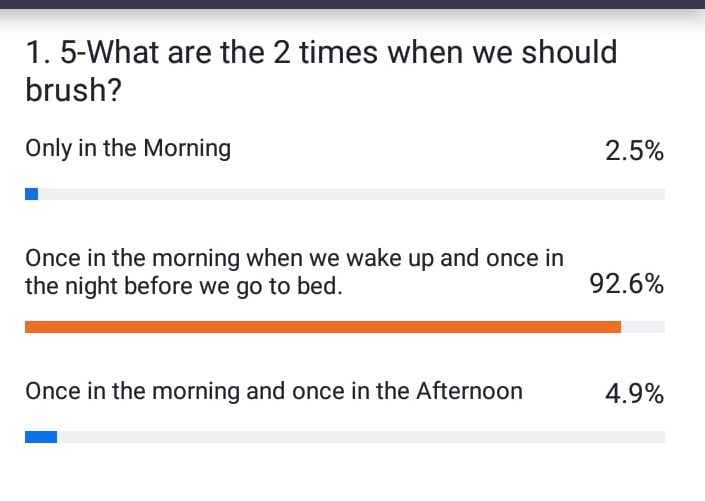705x501 pixels.
Task: Click the orange result bar
Action: pos(323,327)
